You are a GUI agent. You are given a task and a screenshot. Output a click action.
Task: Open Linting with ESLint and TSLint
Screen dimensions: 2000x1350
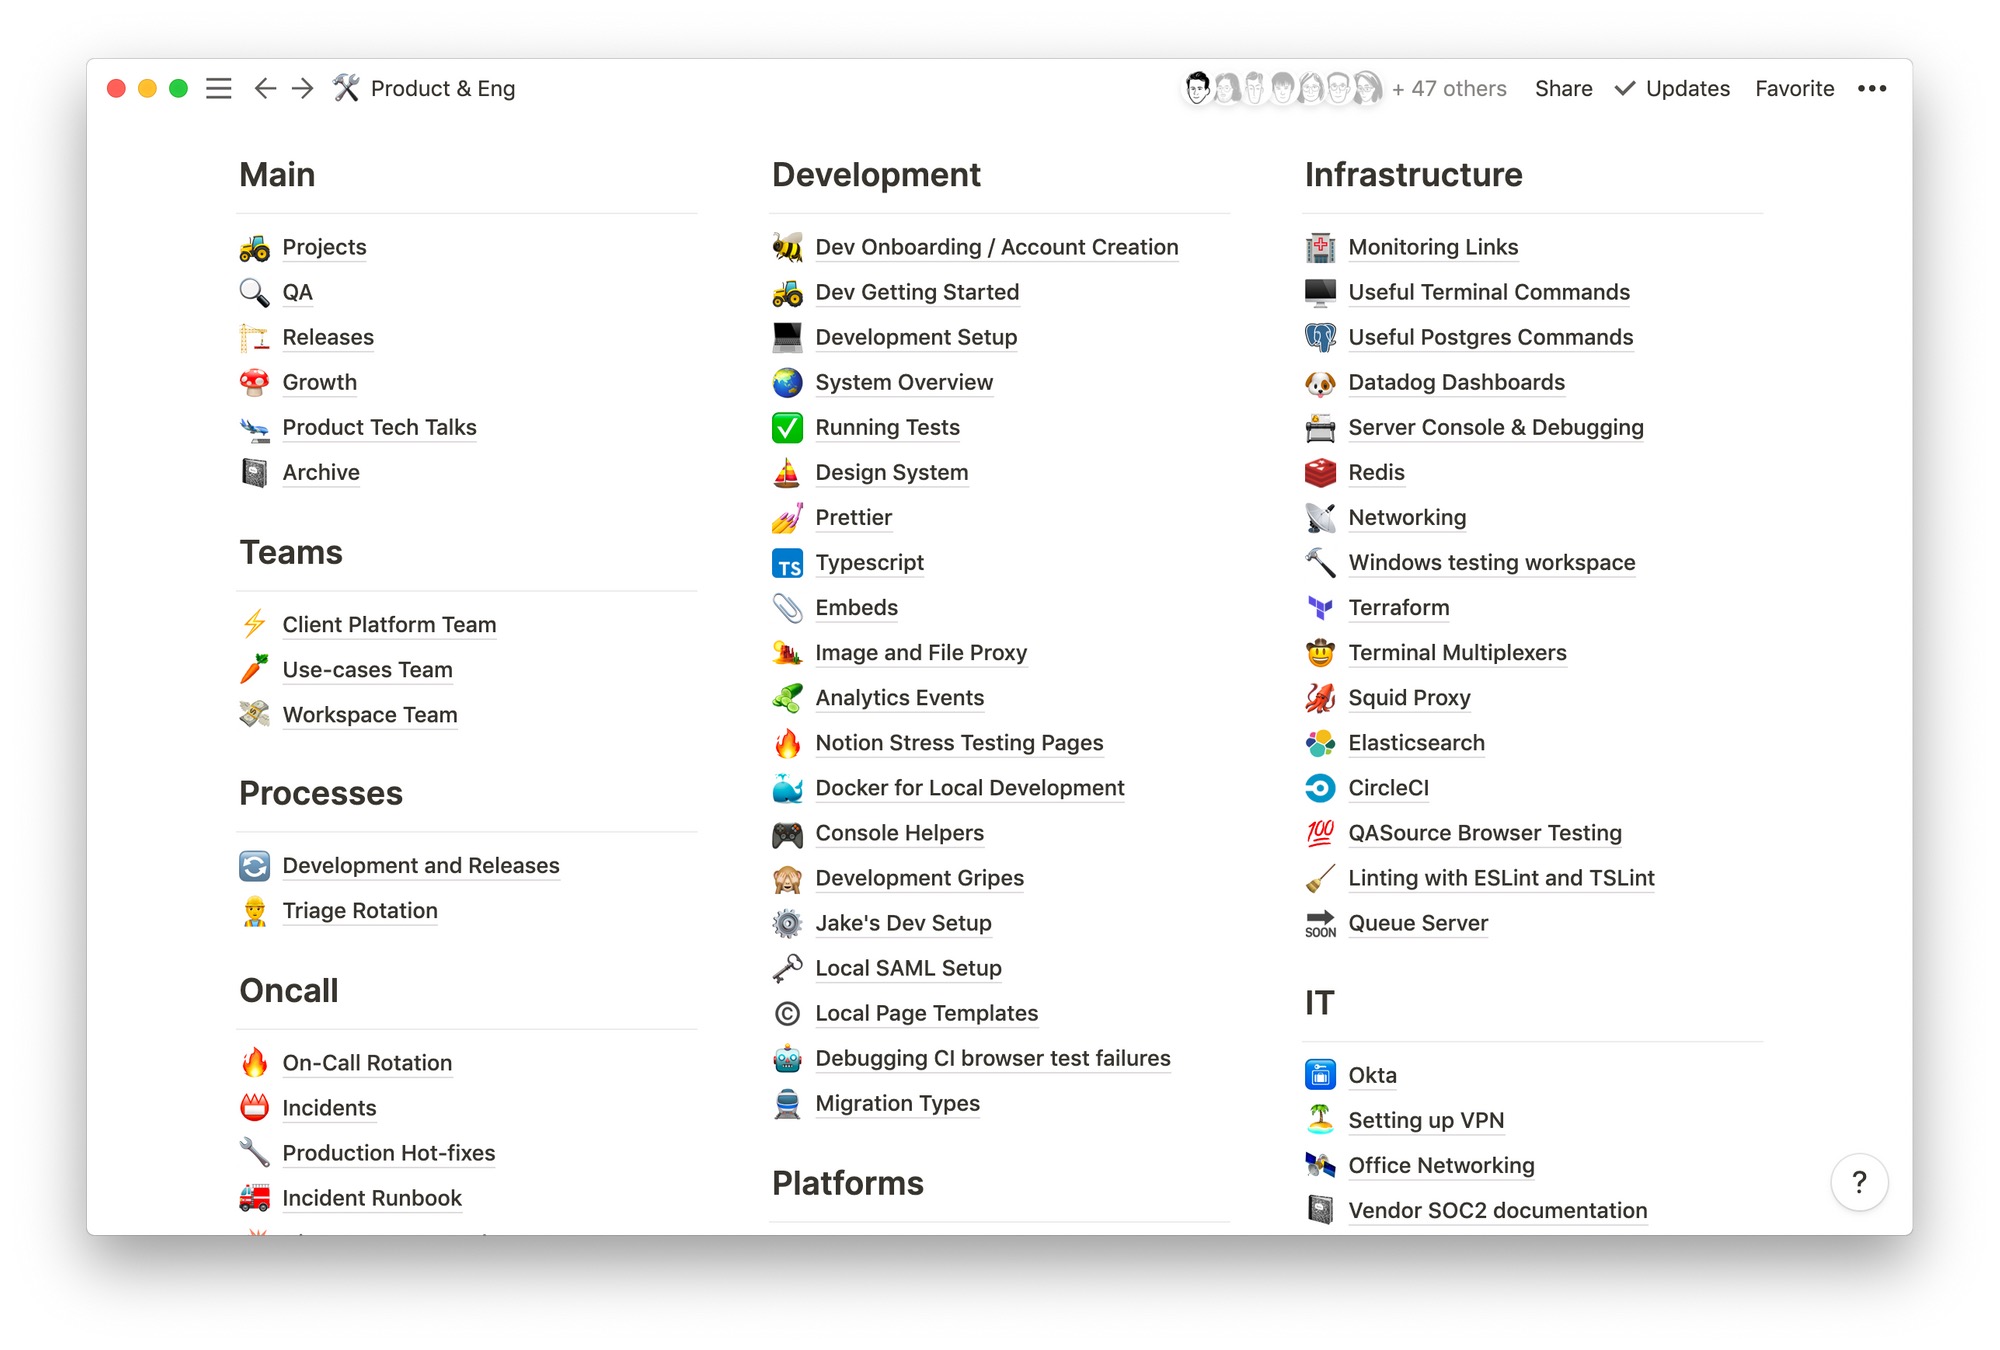point(1501,878)
